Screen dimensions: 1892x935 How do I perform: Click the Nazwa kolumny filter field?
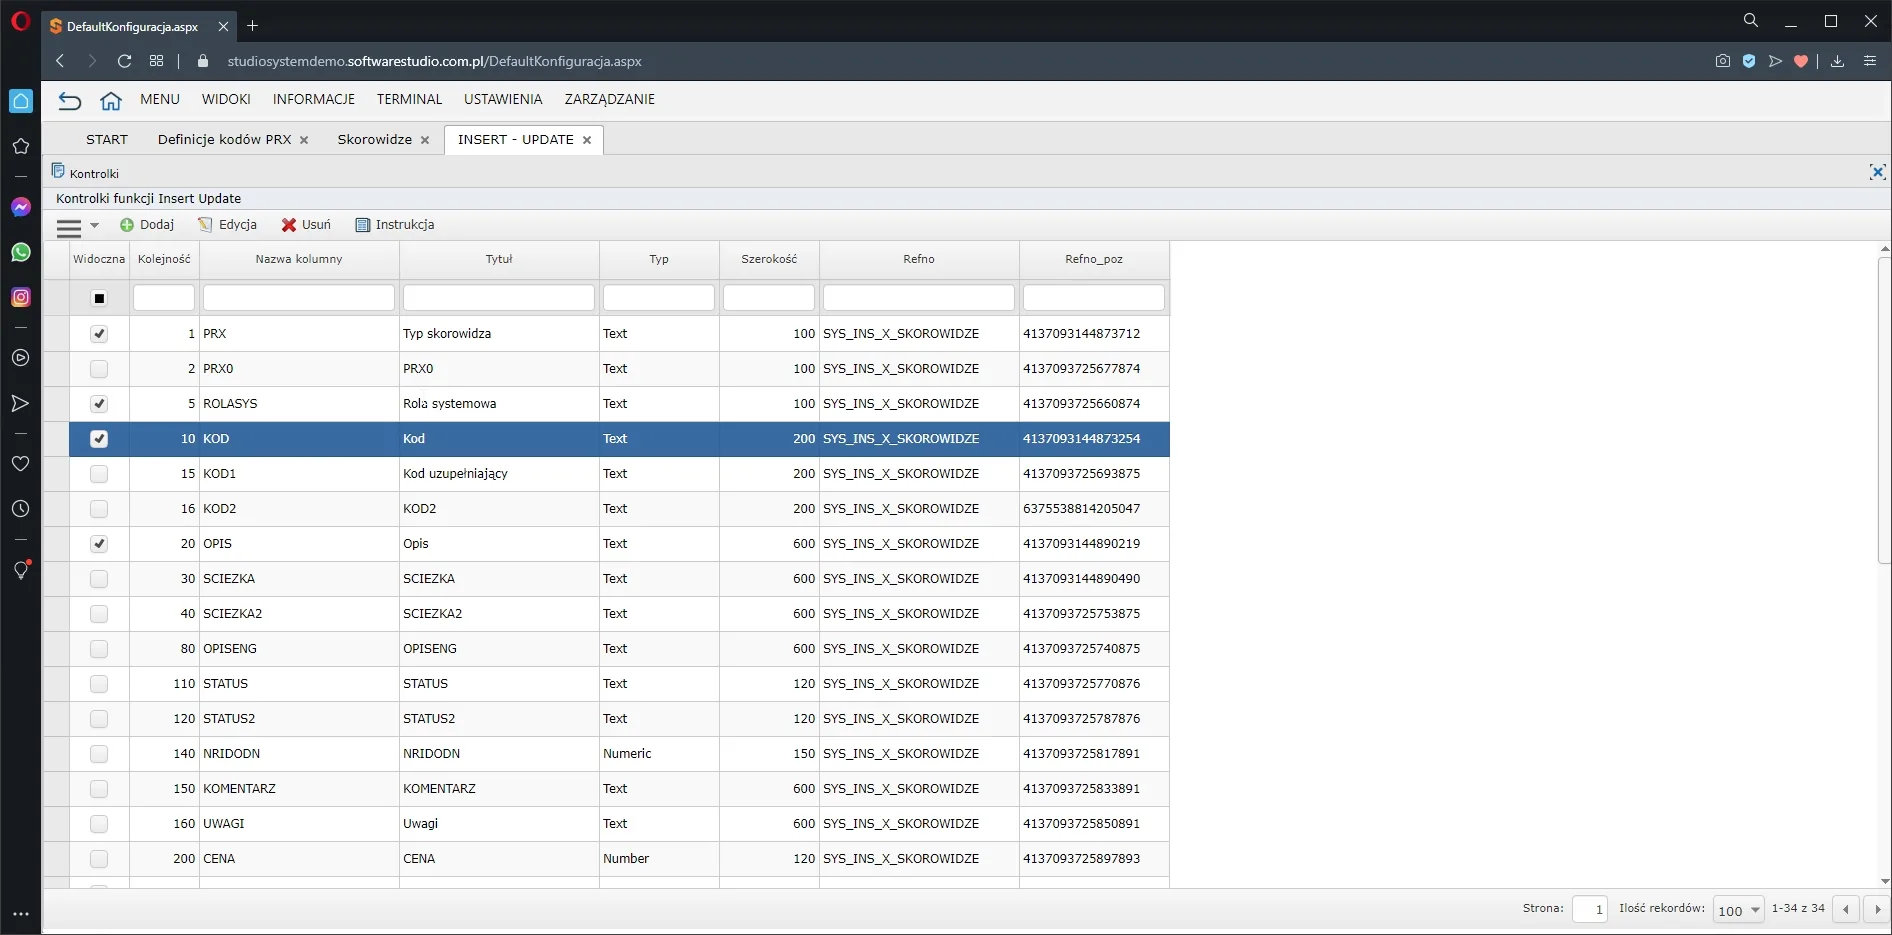299,298
